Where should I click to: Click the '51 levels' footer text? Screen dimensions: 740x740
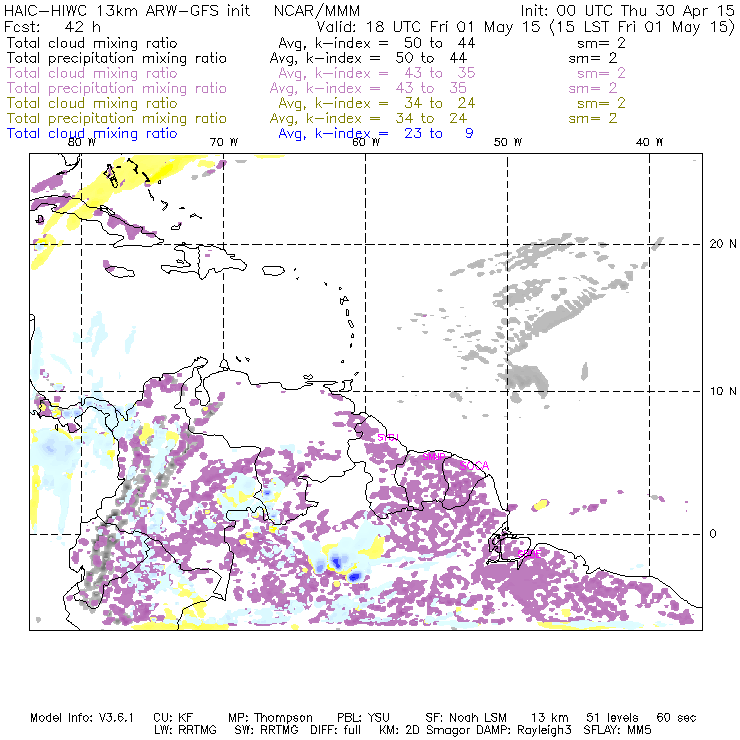point(612,718)
